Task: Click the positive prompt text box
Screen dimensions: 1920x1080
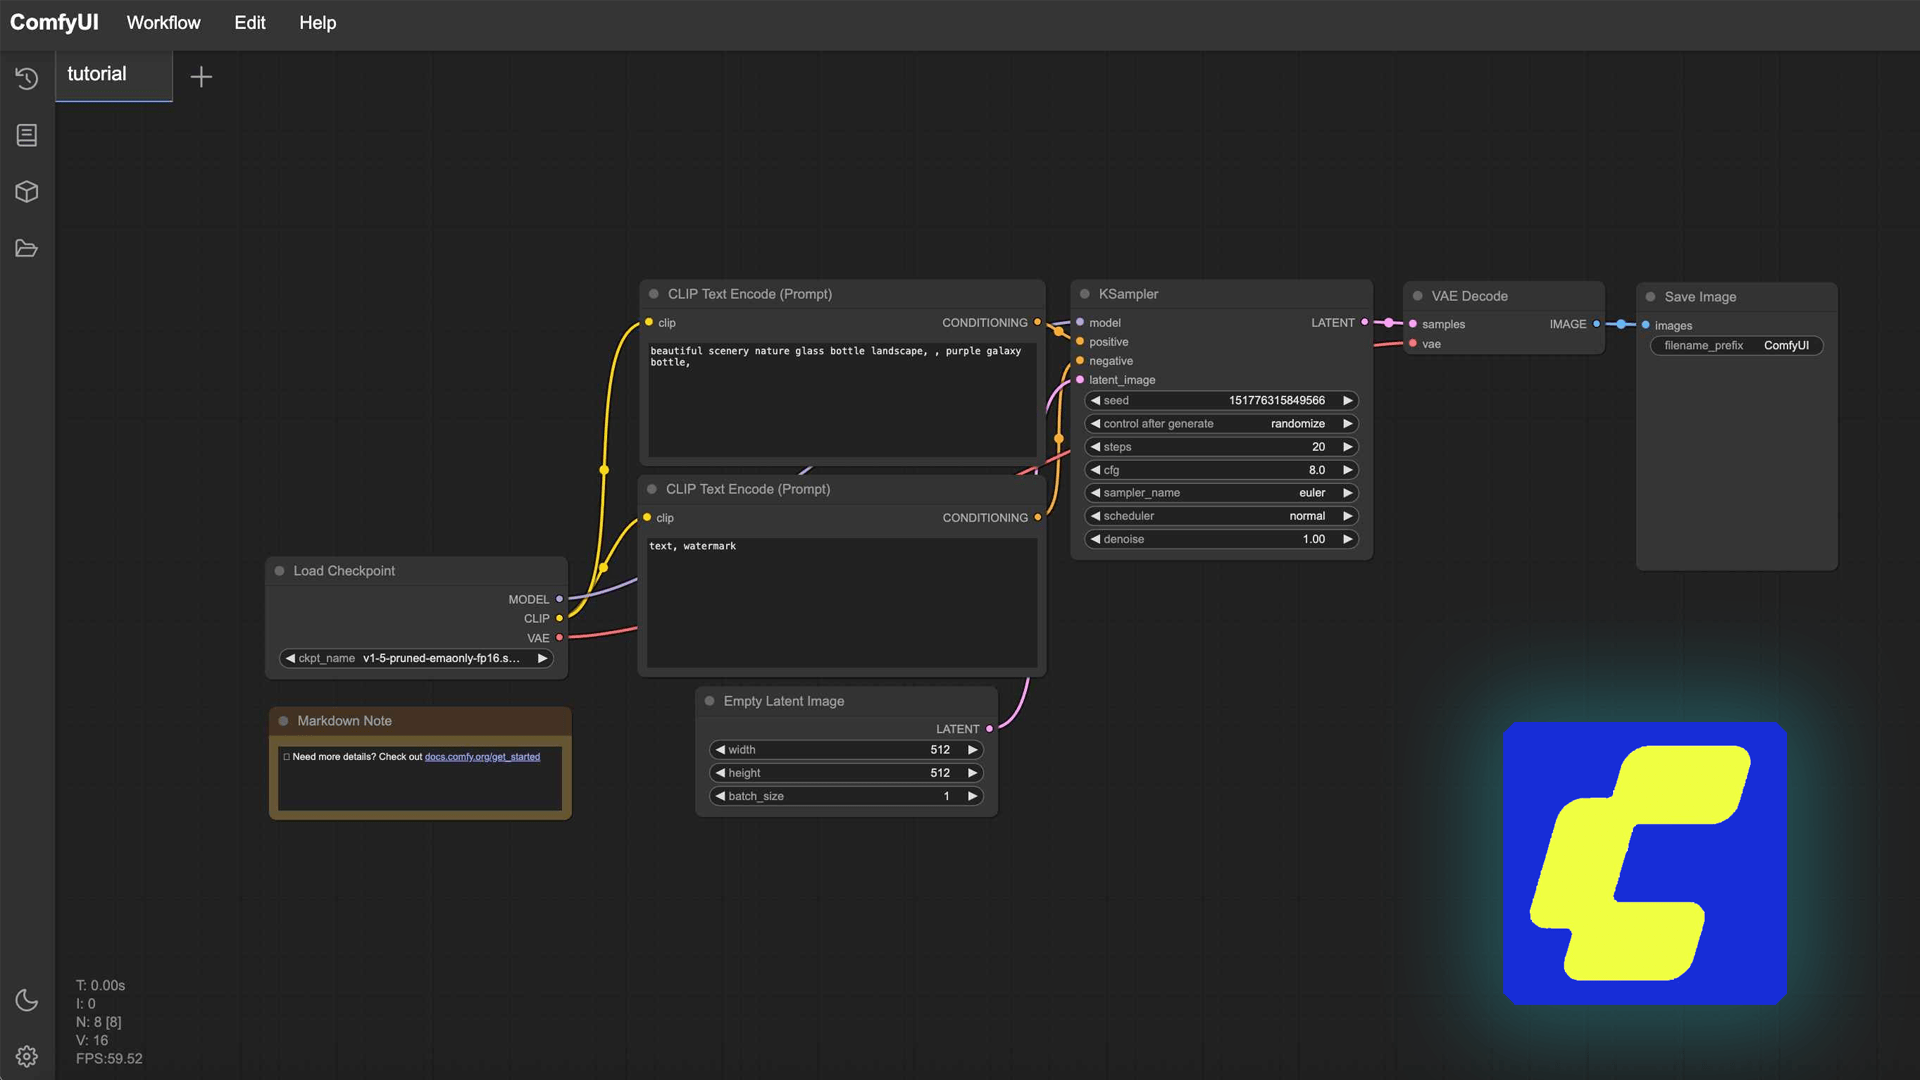Action: click(840, 400)
